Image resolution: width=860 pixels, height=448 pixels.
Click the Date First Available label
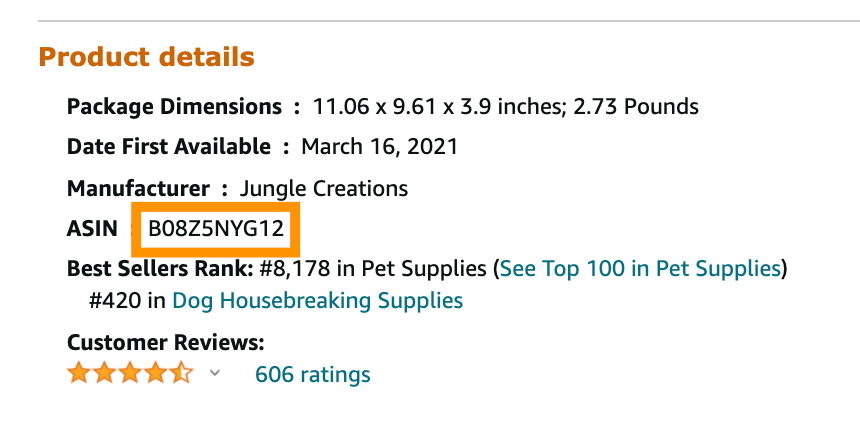pyautogui.click(x=169, y=147)
